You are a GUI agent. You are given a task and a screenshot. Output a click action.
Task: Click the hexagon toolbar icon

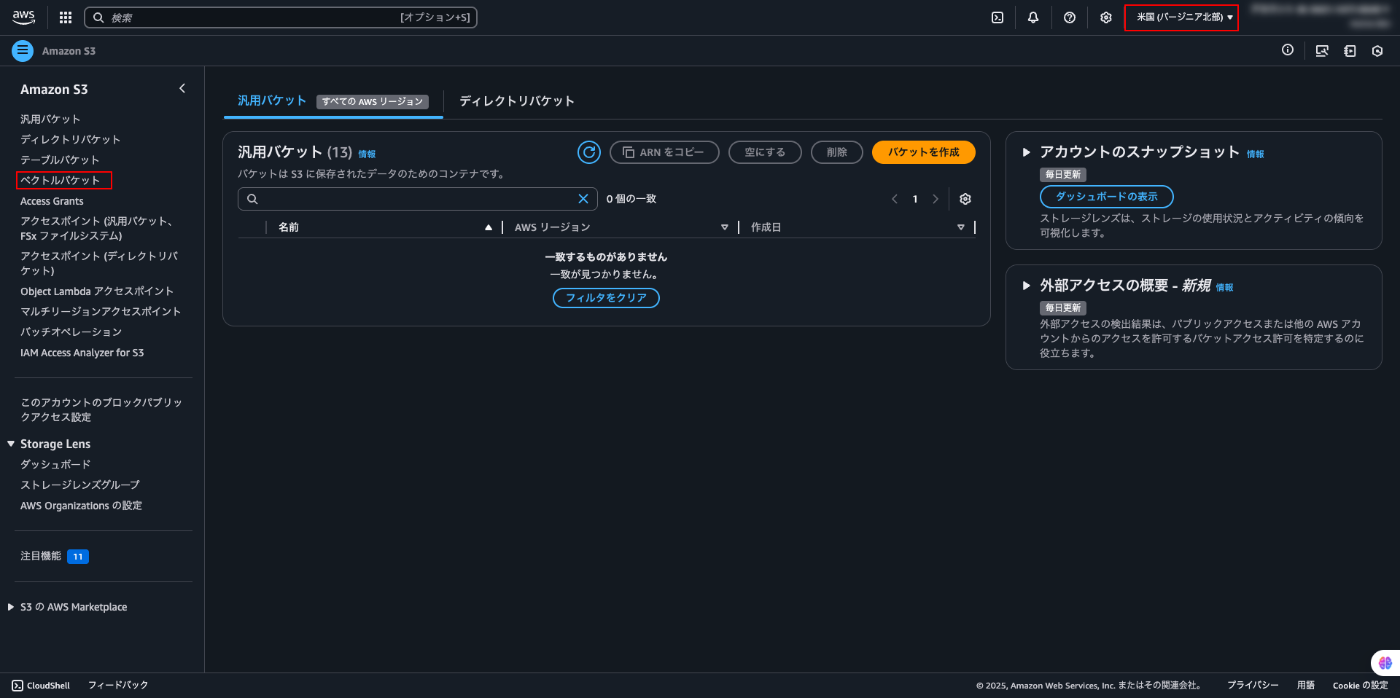(1378, 51)
